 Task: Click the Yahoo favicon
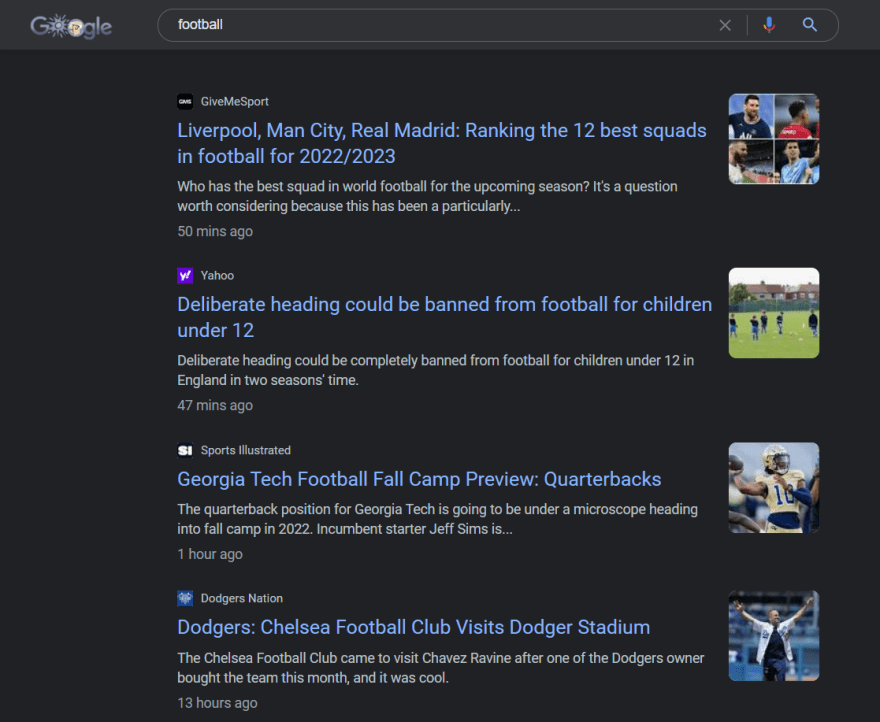pyautogui.click(x=185, y=276)
